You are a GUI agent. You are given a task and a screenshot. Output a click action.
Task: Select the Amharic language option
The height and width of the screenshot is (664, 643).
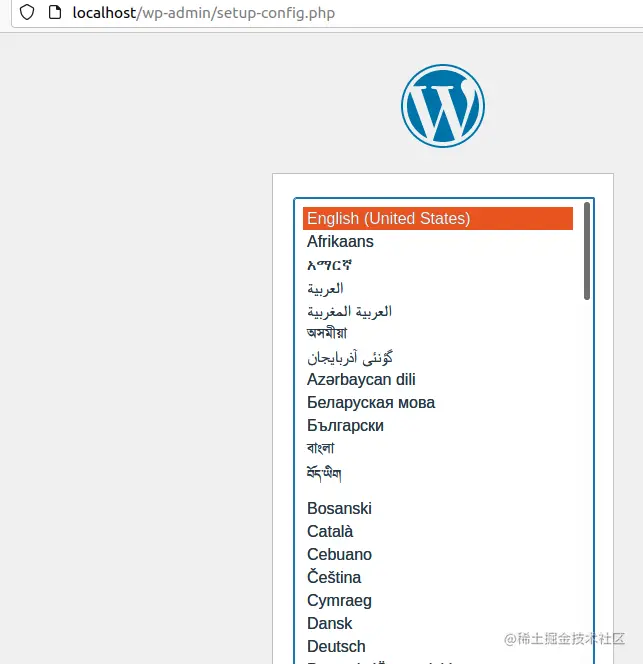click(438, 265)
